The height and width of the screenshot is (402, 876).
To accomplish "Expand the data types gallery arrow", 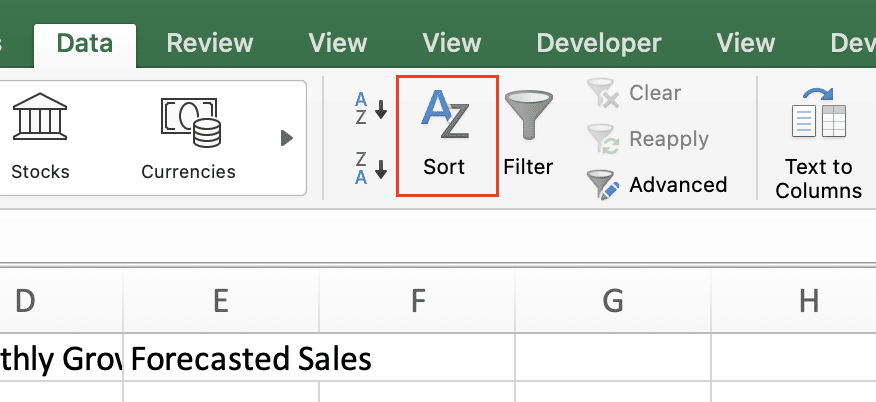I will click(x=287, y=138).
